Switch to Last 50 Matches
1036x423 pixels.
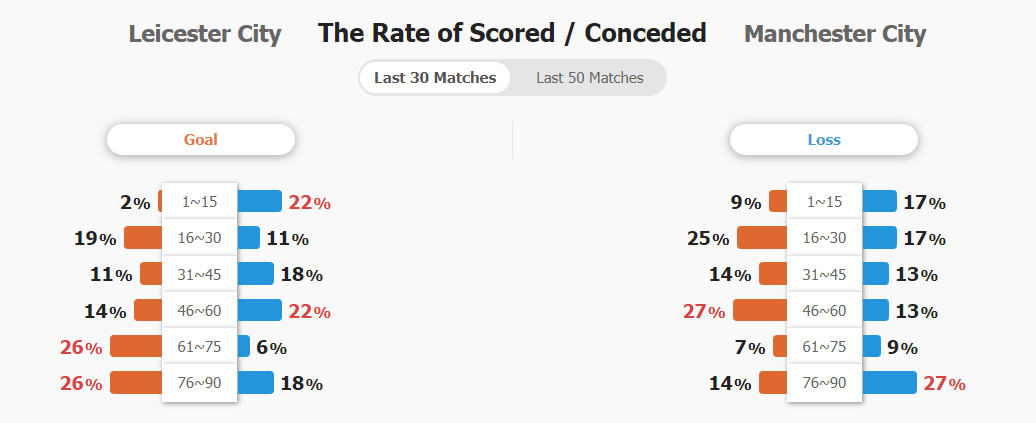589,78
